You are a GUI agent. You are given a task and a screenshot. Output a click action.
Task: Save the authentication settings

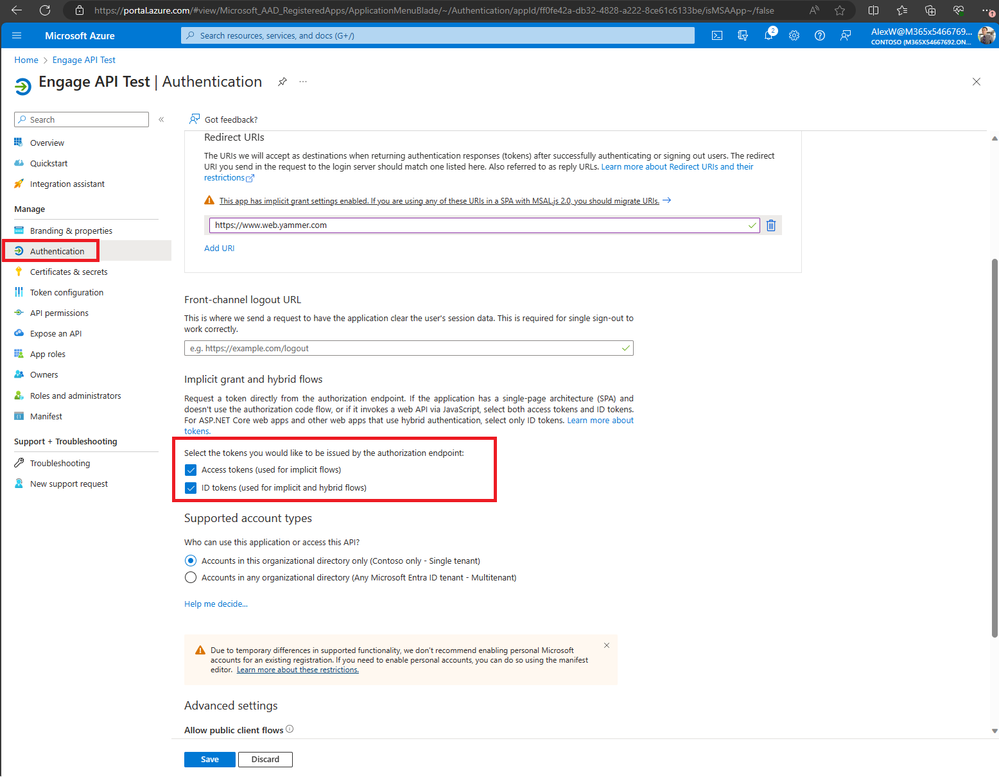click(x=210, y=759)
